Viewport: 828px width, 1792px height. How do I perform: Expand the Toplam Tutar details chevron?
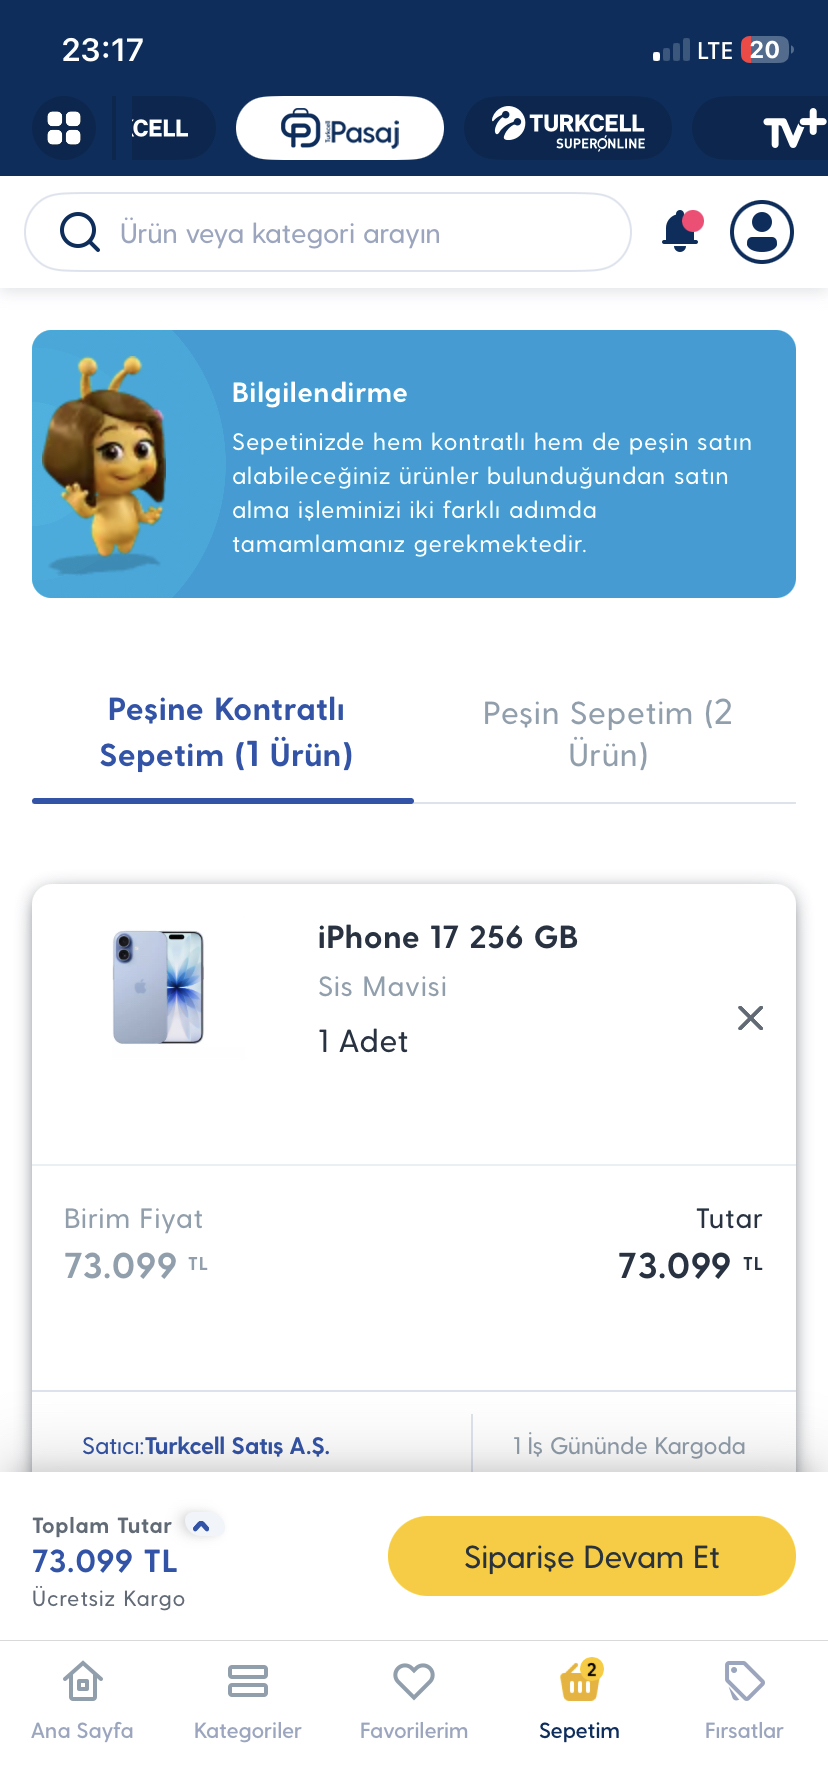(x=201, y=1526)
